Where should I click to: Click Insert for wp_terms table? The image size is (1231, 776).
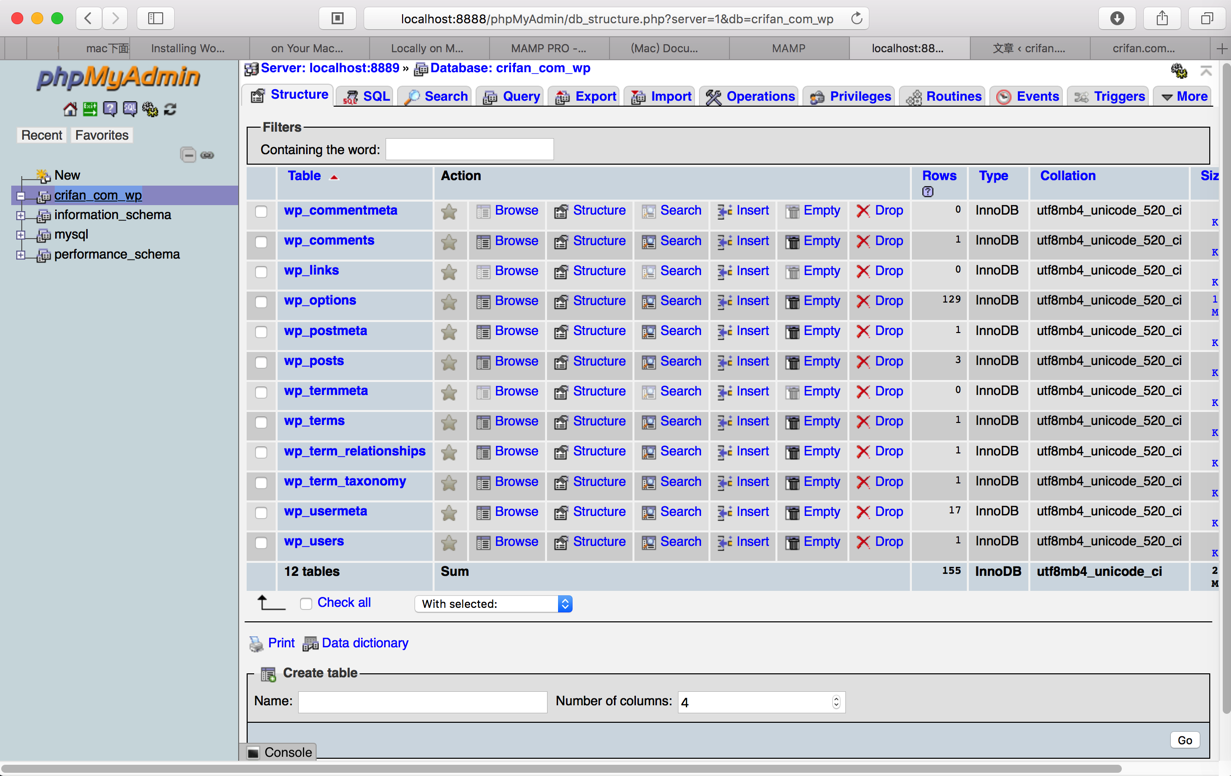(x=743, y=421)
